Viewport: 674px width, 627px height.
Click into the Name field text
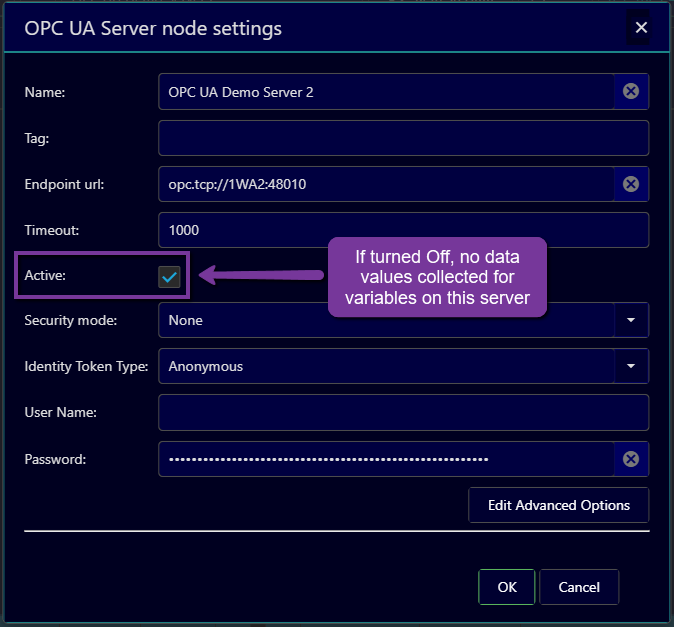(x=385, y=92)
